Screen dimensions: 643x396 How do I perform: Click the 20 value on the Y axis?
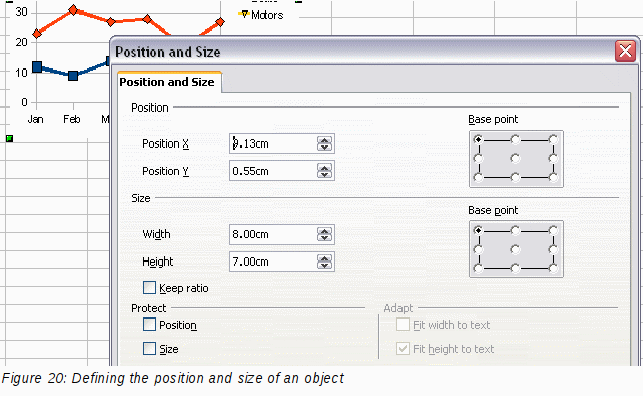[x=22, y=42]
